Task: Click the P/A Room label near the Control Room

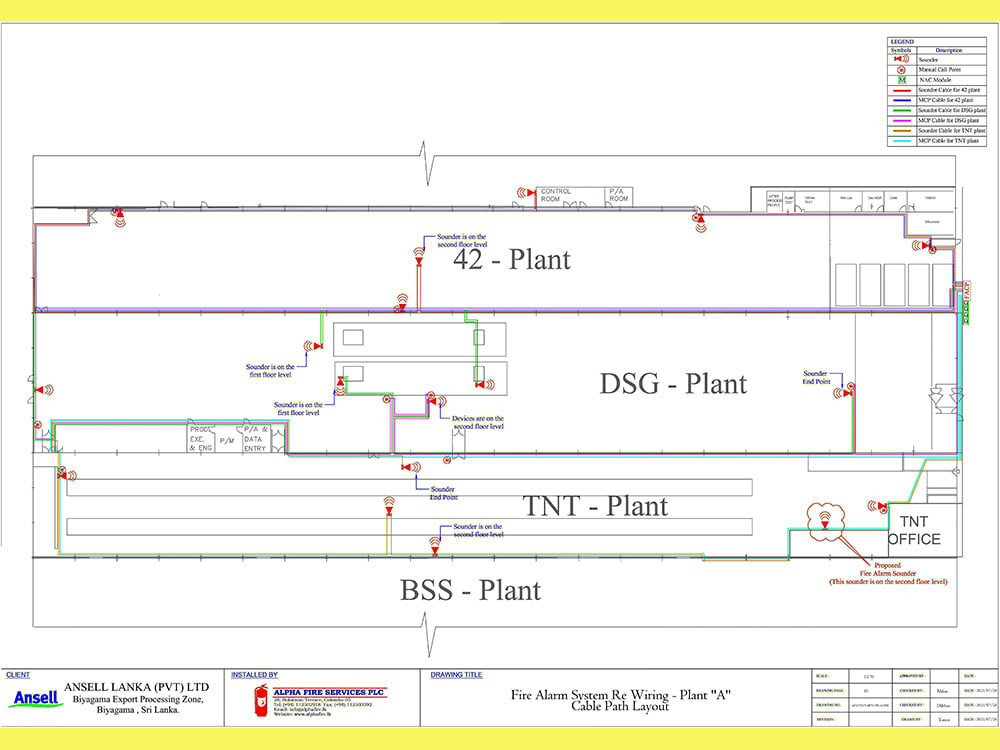Action: [617, 192]
